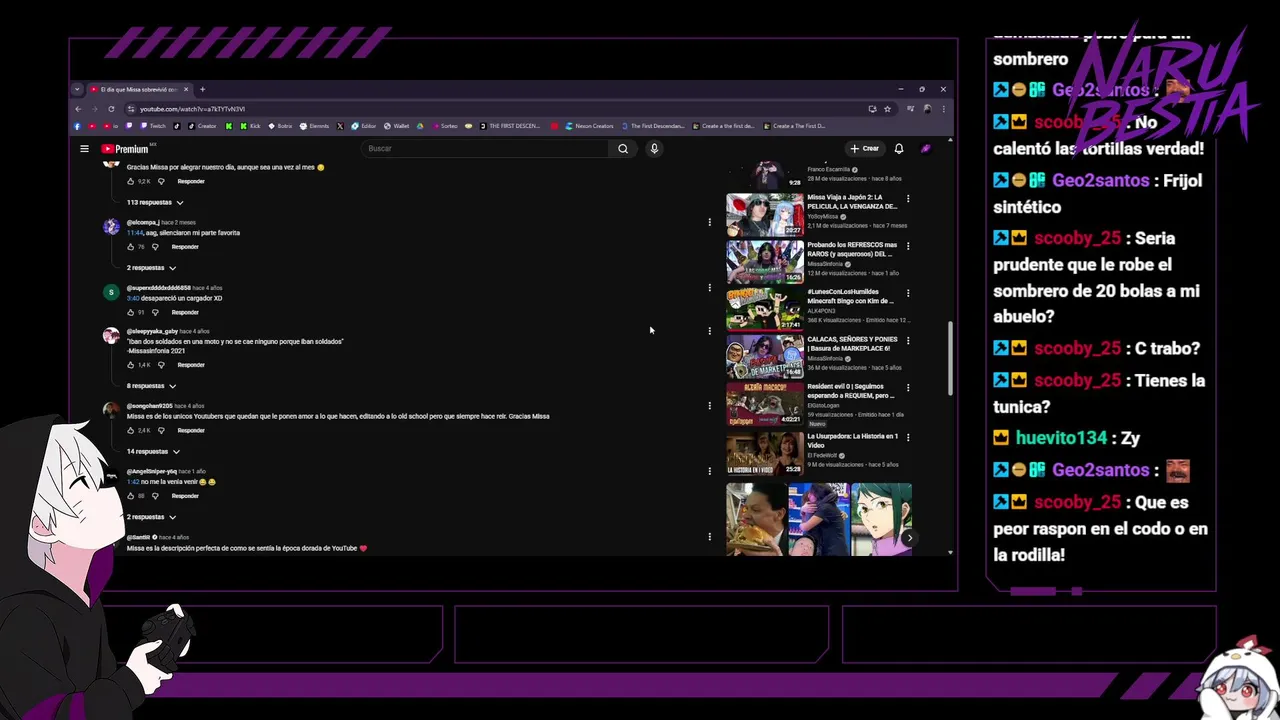1280x720 pixels.
Task: Open the TikTok Creator bookmark
Action: [x=202, y=126]
